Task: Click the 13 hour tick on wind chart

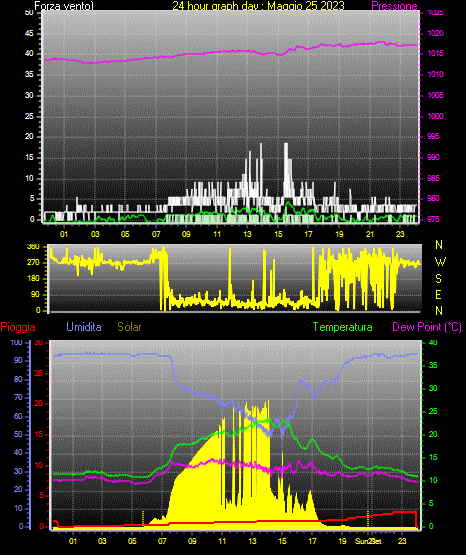Action: click(247, 234)
